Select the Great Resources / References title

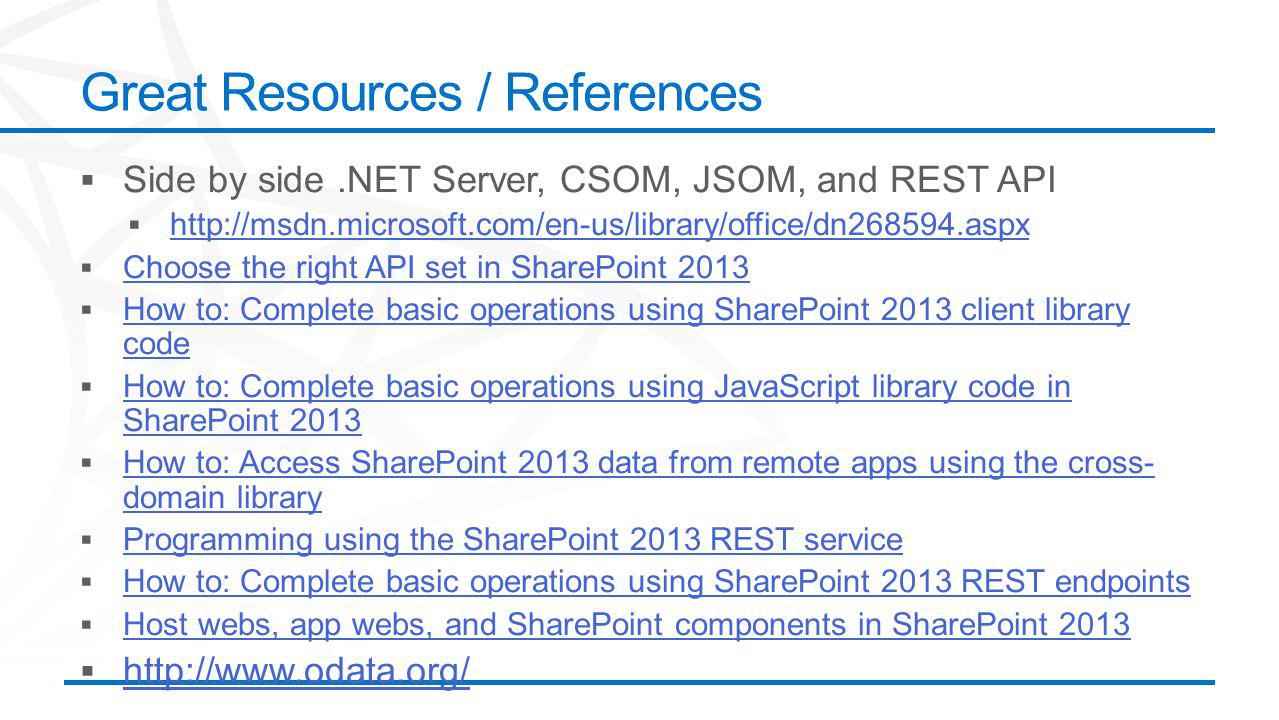click(x=421, y=93)
